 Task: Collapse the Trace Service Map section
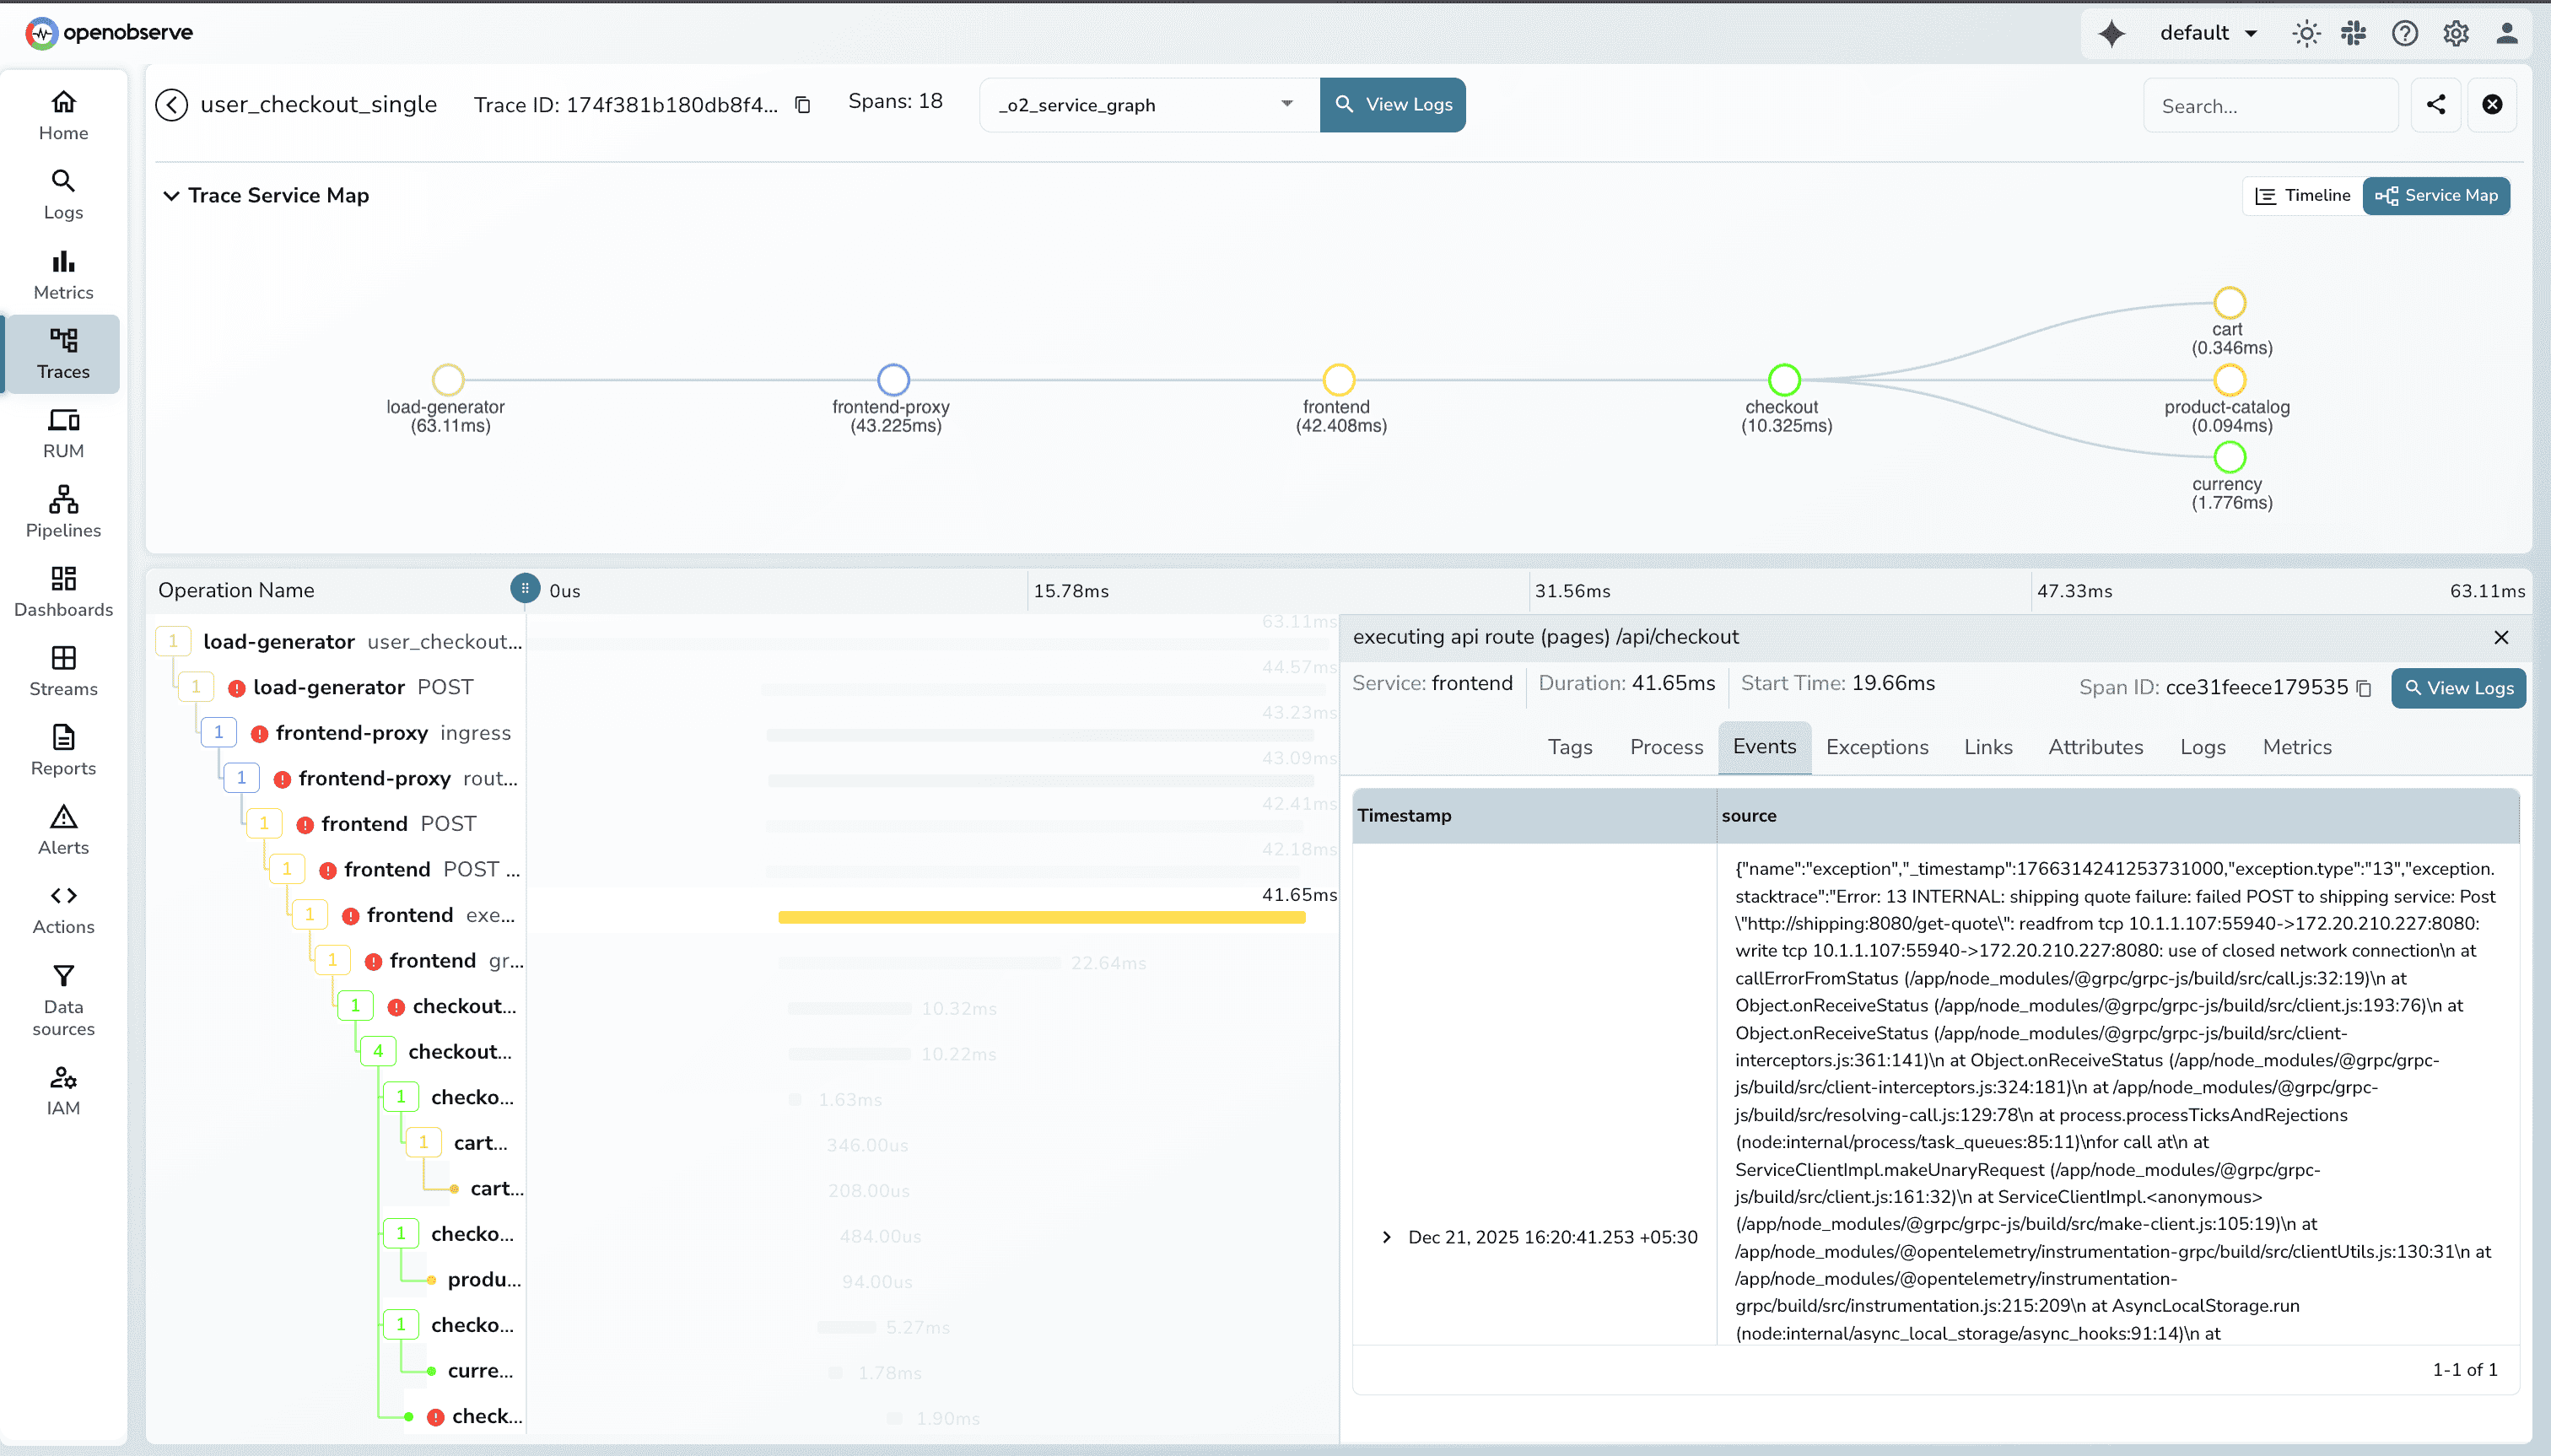[x=171, y=195]
